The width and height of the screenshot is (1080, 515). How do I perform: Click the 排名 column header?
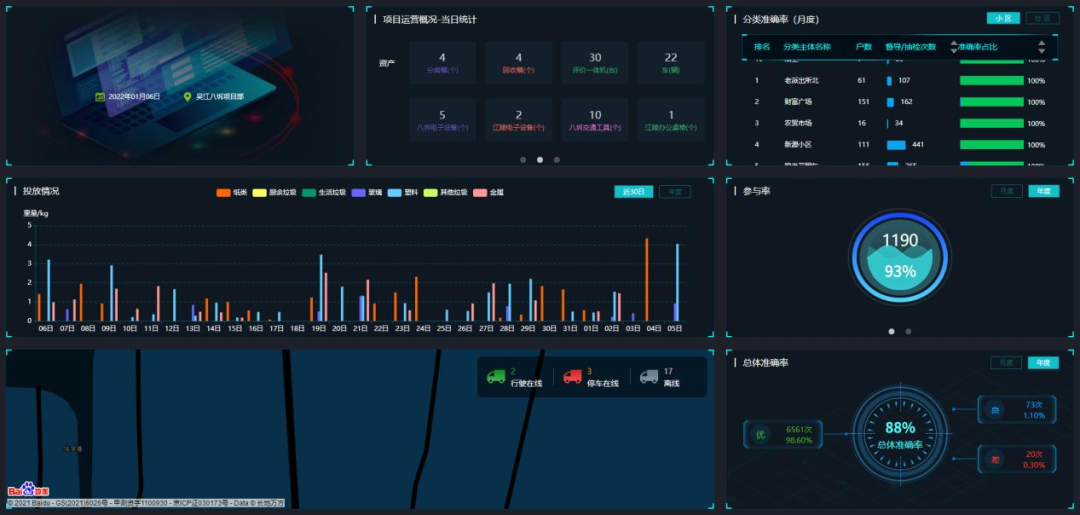[761, 47]
